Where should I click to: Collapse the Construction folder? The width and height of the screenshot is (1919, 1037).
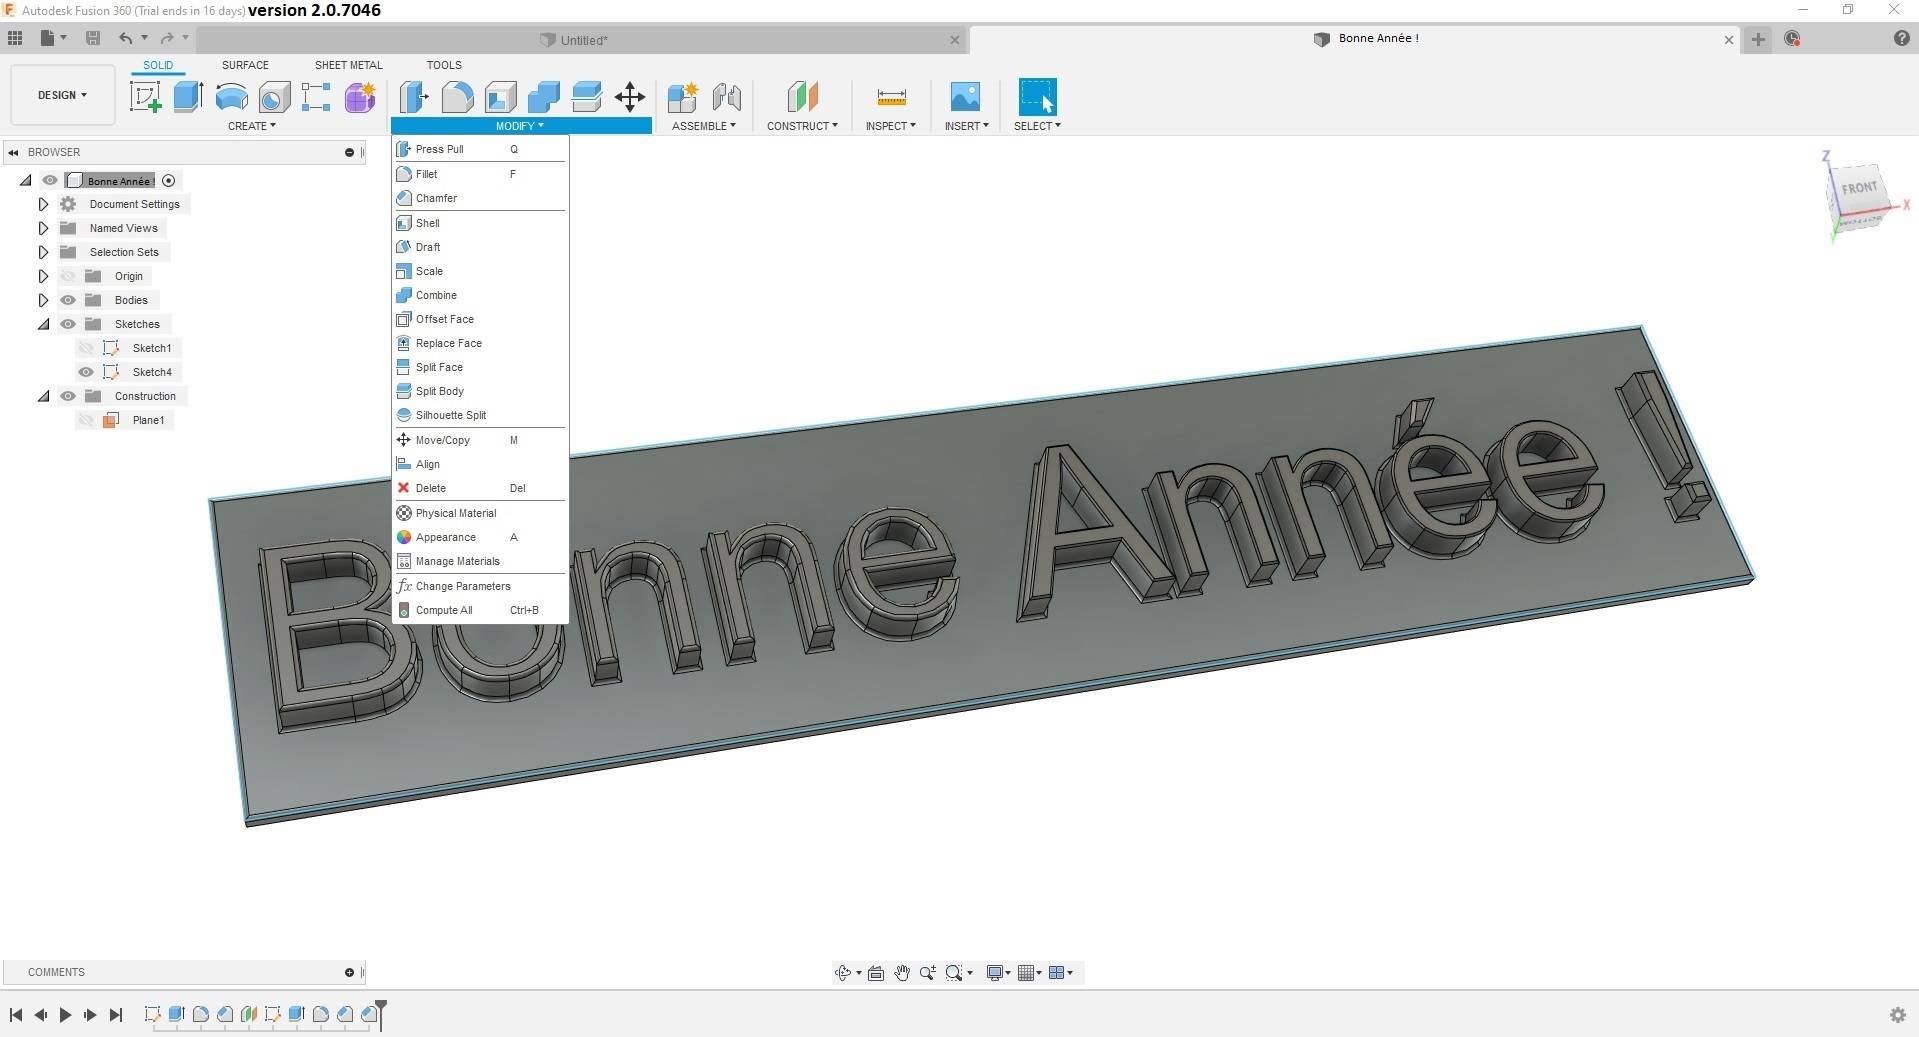point(43,396)
